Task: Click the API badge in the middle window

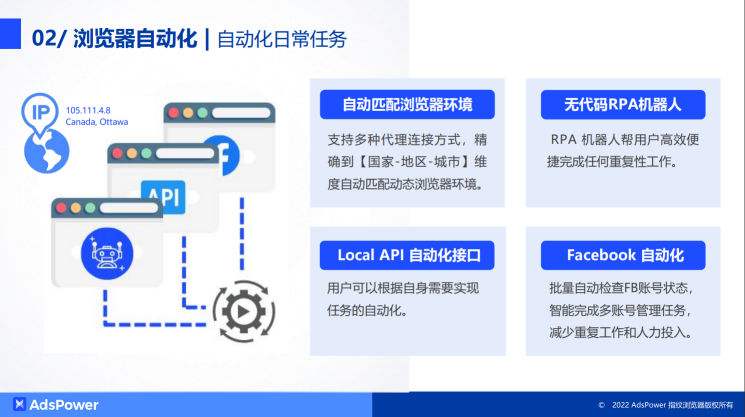Action: (163, 193)
